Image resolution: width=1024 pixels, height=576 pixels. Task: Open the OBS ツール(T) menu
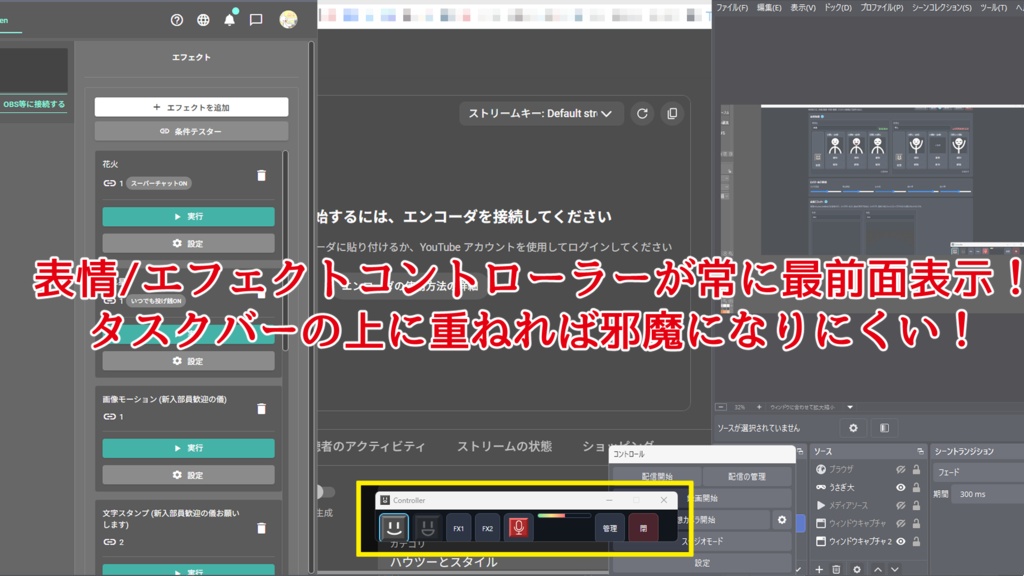(993, 8)
